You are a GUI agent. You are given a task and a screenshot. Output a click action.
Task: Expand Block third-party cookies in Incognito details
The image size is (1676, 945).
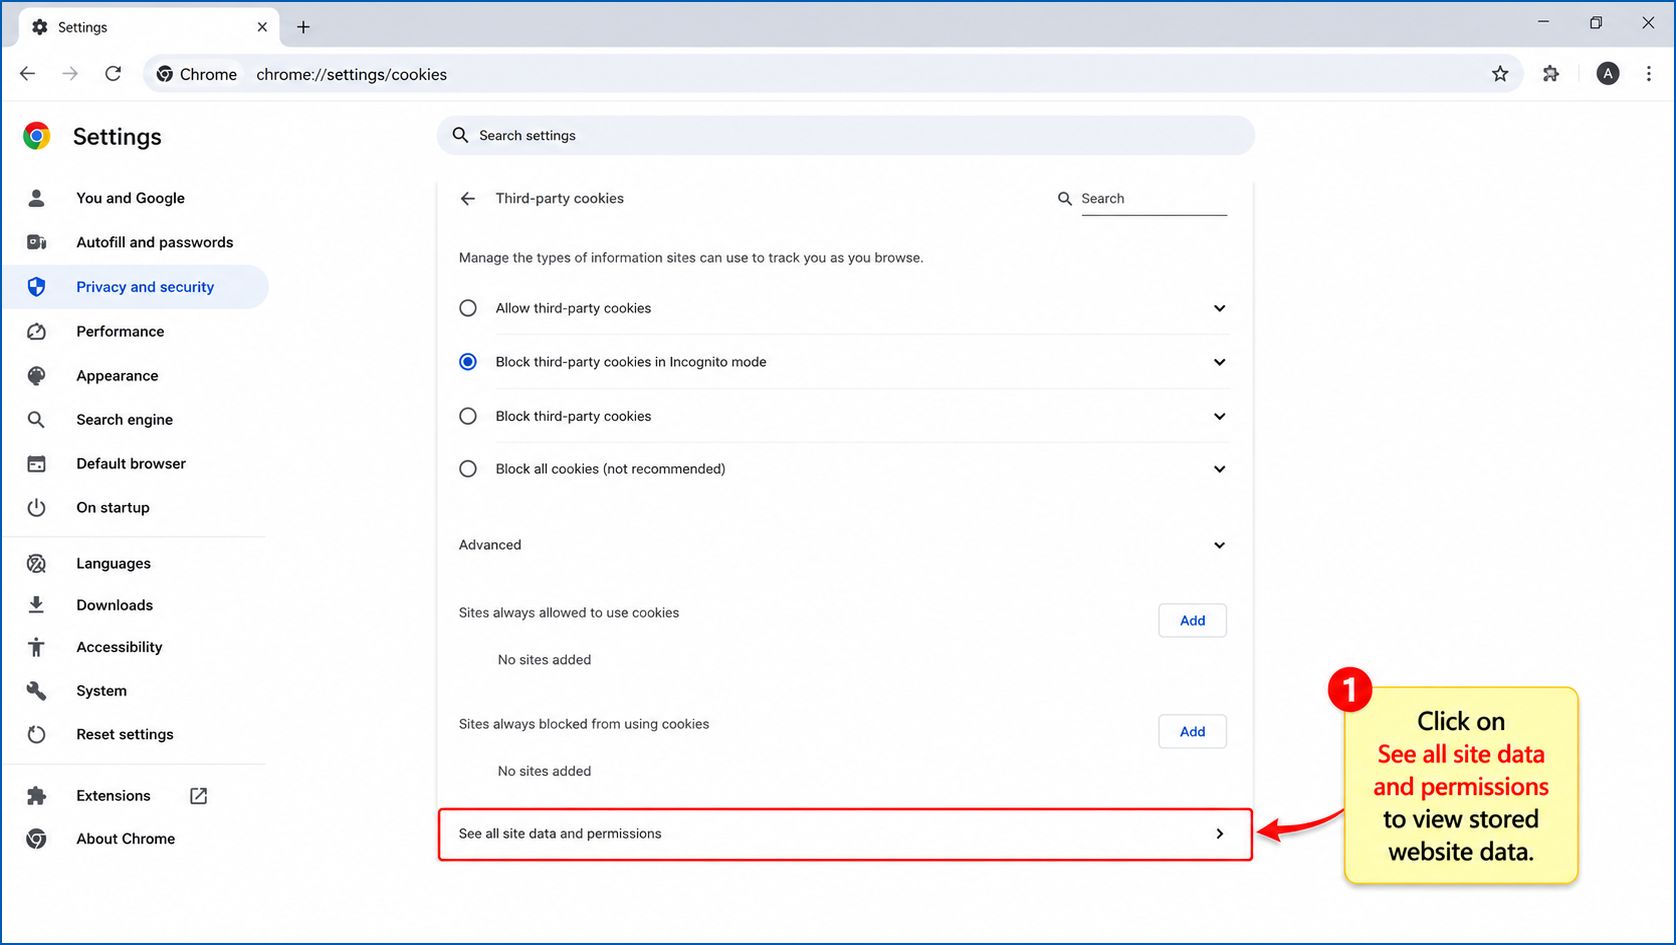tap(1219, 362)
